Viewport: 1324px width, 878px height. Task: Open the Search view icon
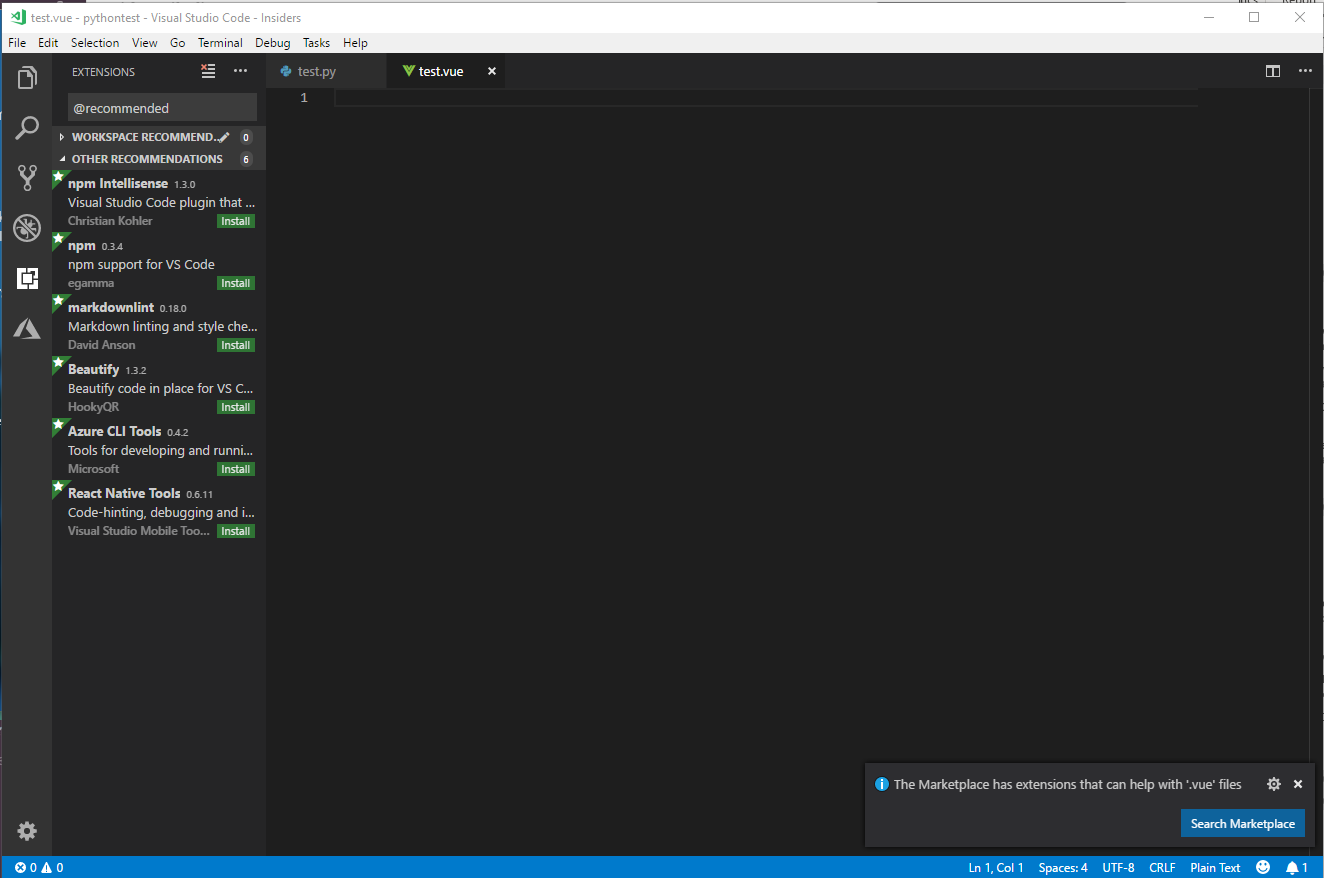click(27, 128)
